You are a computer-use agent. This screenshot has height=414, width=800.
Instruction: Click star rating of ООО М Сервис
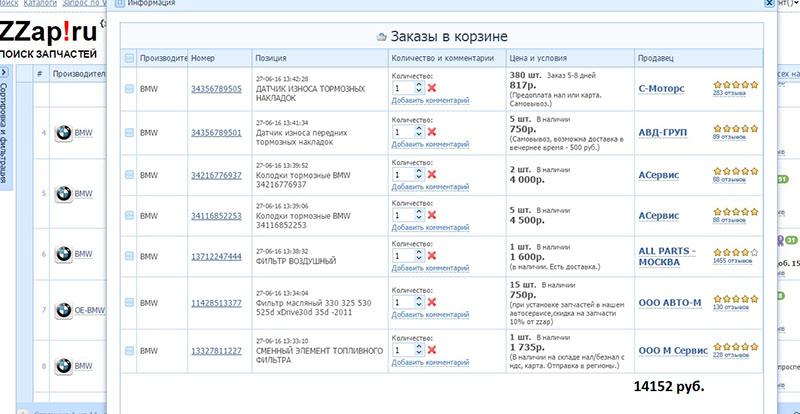click(x=736, y=347)
